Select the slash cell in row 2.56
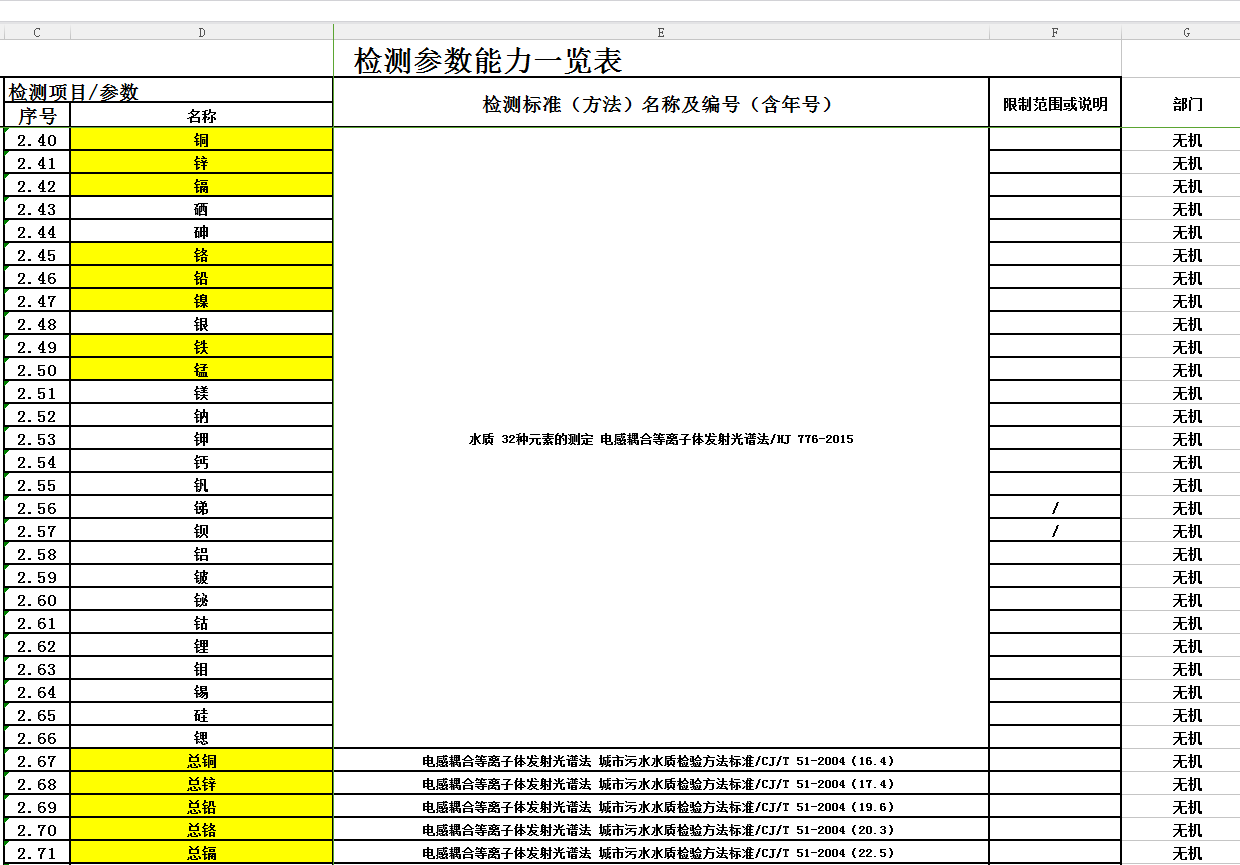 tap(1055, 507)
